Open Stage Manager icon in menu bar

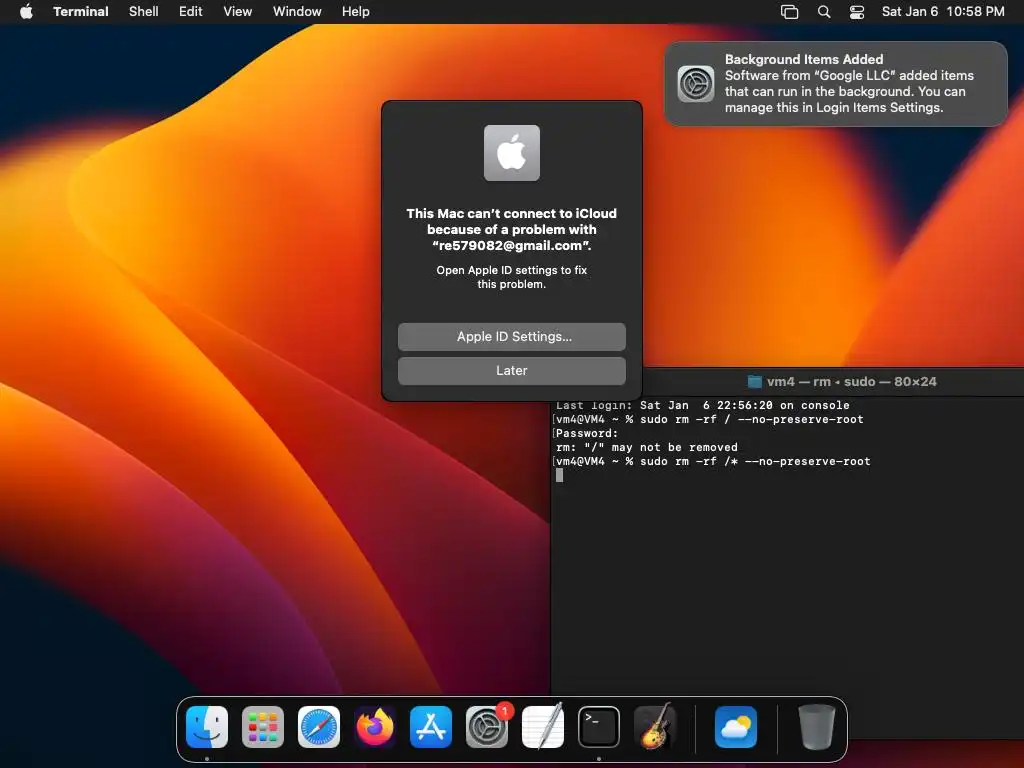tap(789, 12)
